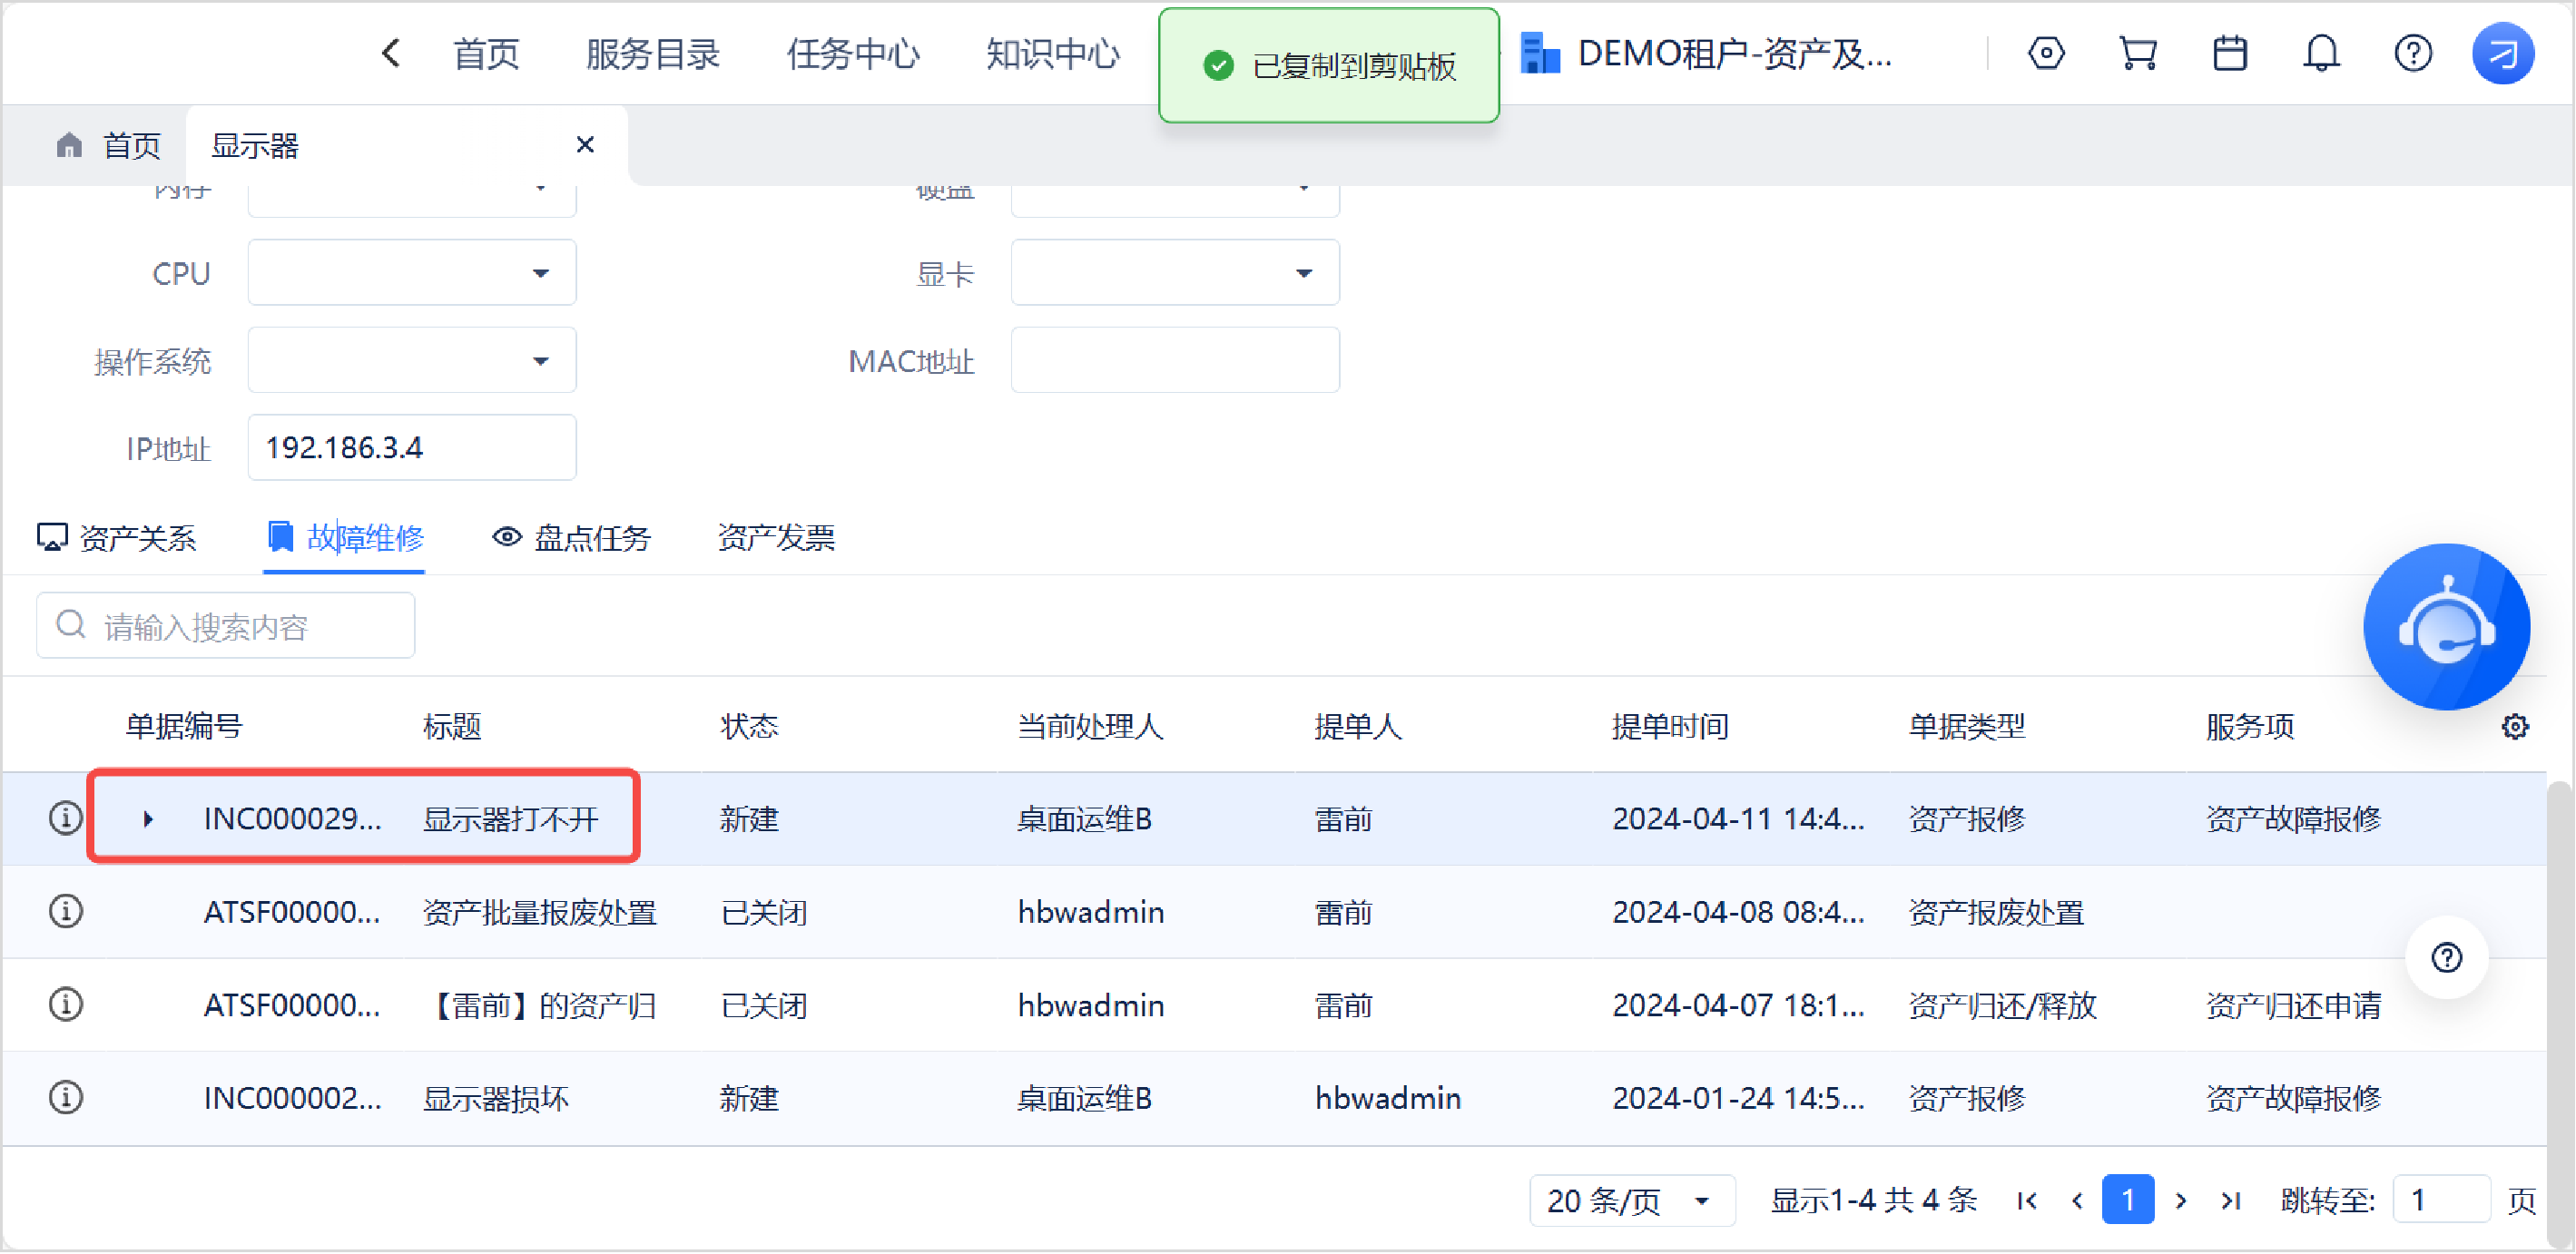Viewport: 2576px width, 1254px height.
Task: Go to the last page arrow
Action: (2231, 1199)
